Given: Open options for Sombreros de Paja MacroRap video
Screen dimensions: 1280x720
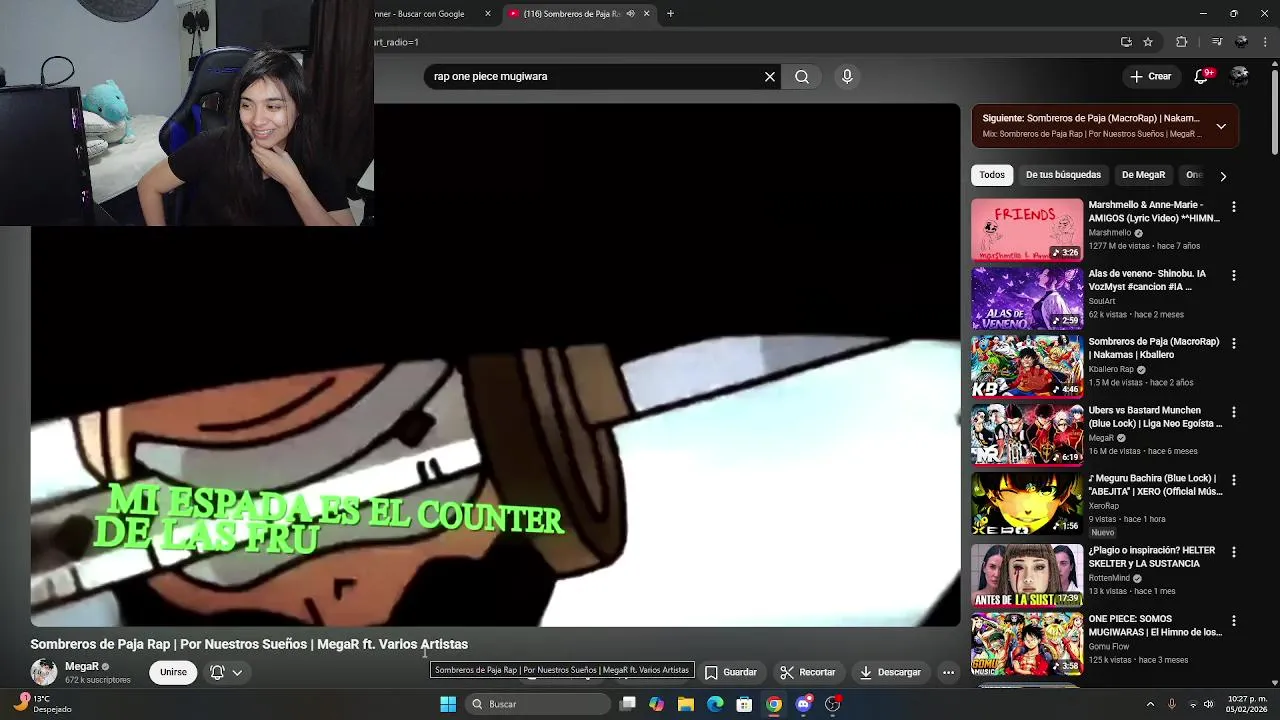Looking at the screenshot, I should (1233, 343).
